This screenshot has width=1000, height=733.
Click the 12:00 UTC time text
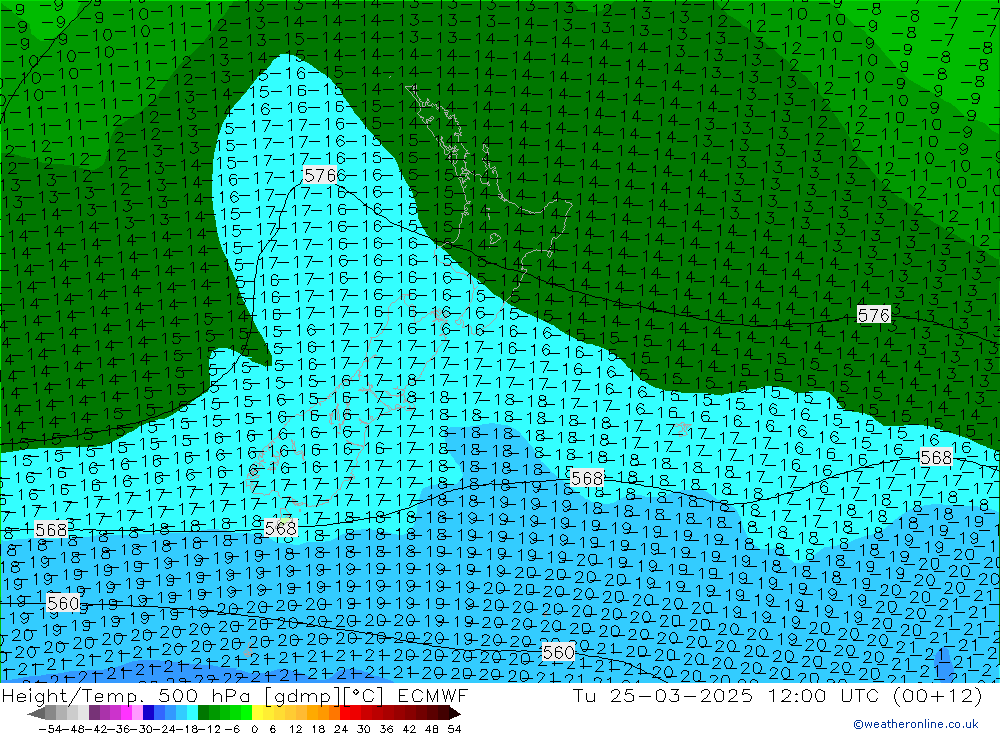tap(823, 695)
